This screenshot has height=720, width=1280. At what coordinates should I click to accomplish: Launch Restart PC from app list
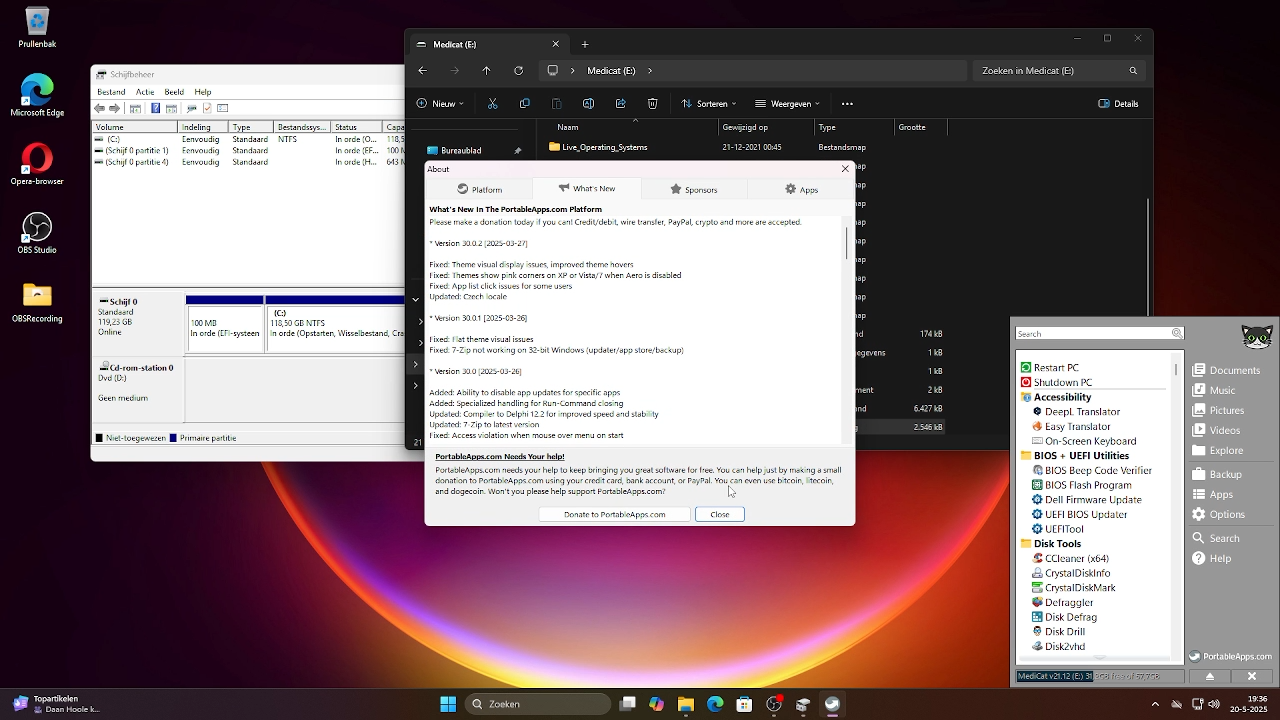point(1049,367)
